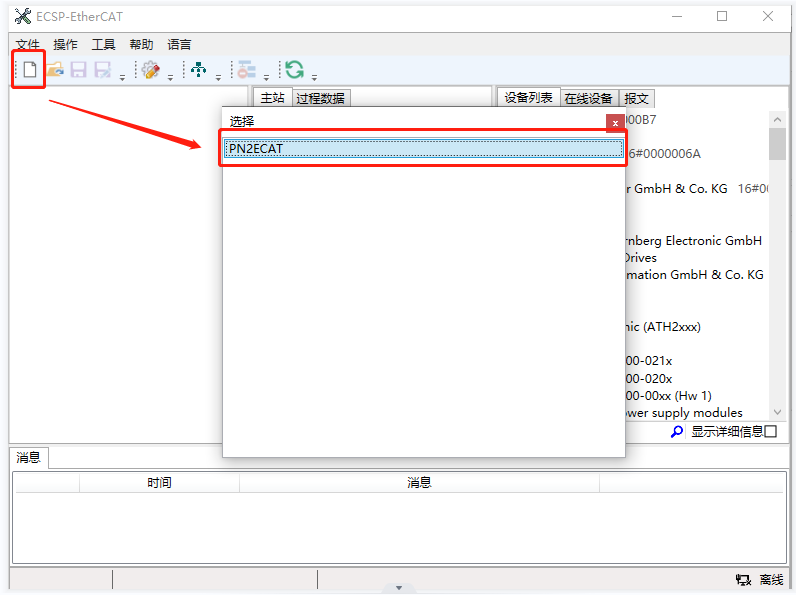Select the 'wer supply modules' list entry
The height and width of the screenshot is (595, 796).
684,413
